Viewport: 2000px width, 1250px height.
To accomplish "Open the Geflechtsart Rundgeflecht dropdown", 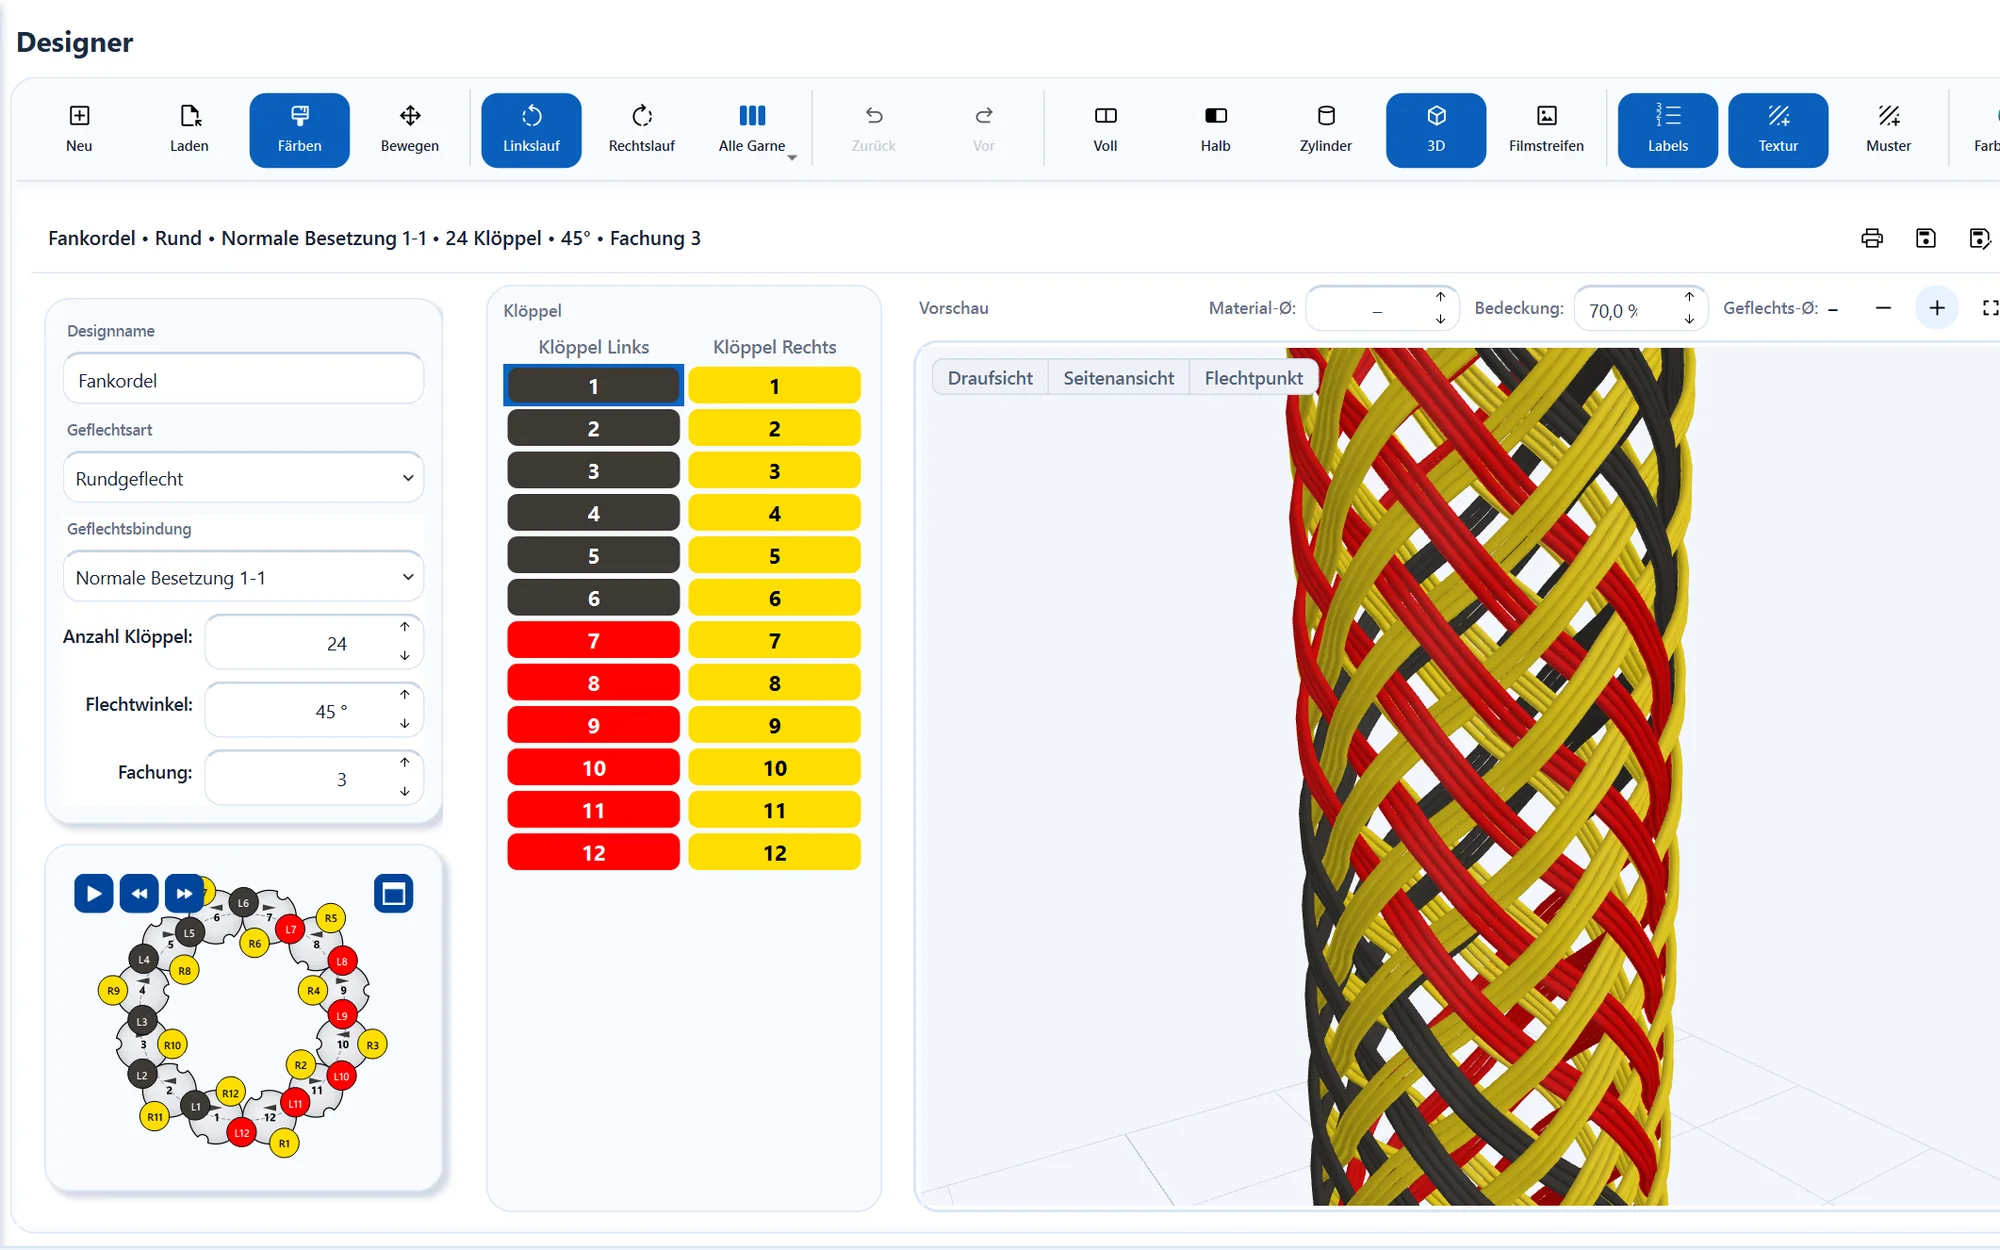I will coord(243,478).
